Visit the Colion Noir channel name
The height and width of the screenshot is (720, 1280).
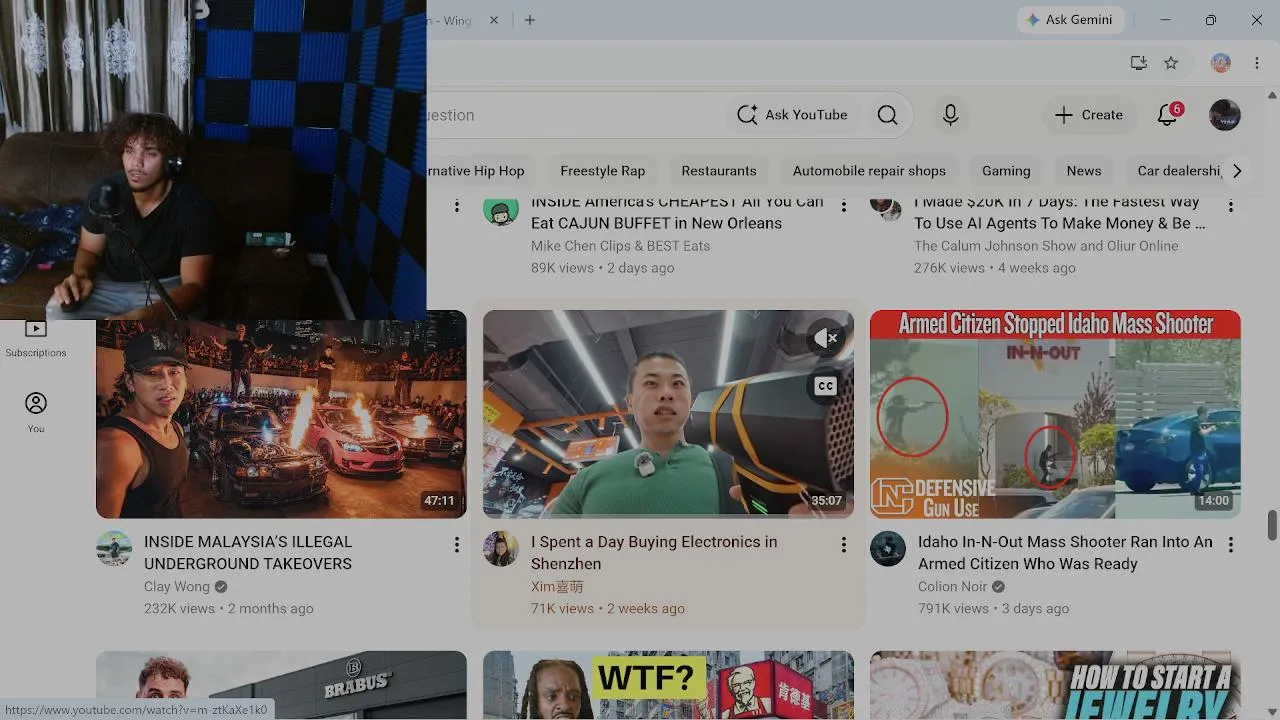pos(952,587)
